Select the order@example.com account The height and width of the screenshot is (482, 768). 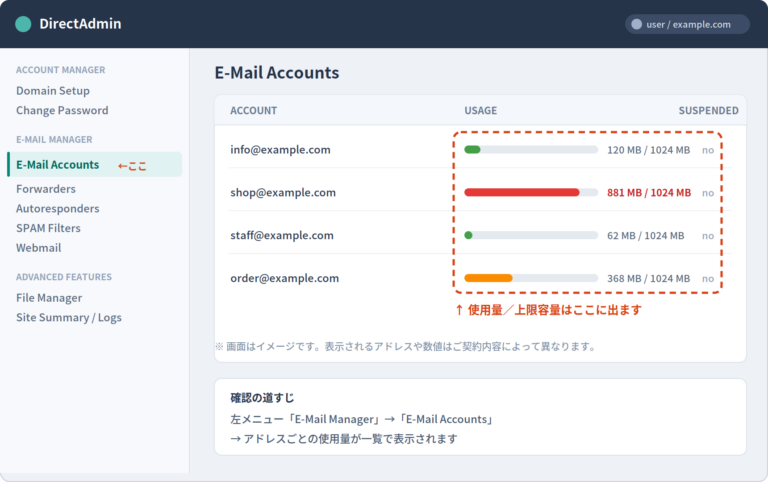285,278
